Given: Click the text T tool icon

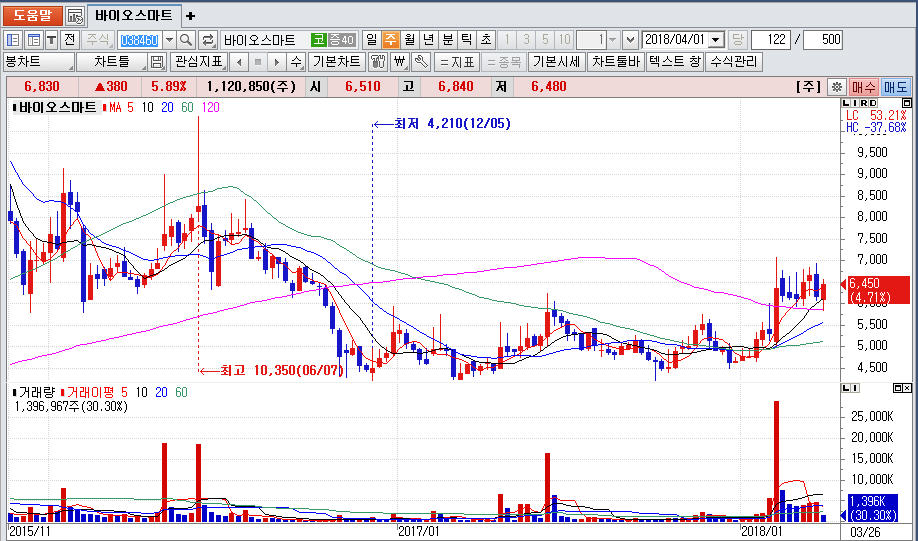Looking at the screenshot, I should click(51, 40).
